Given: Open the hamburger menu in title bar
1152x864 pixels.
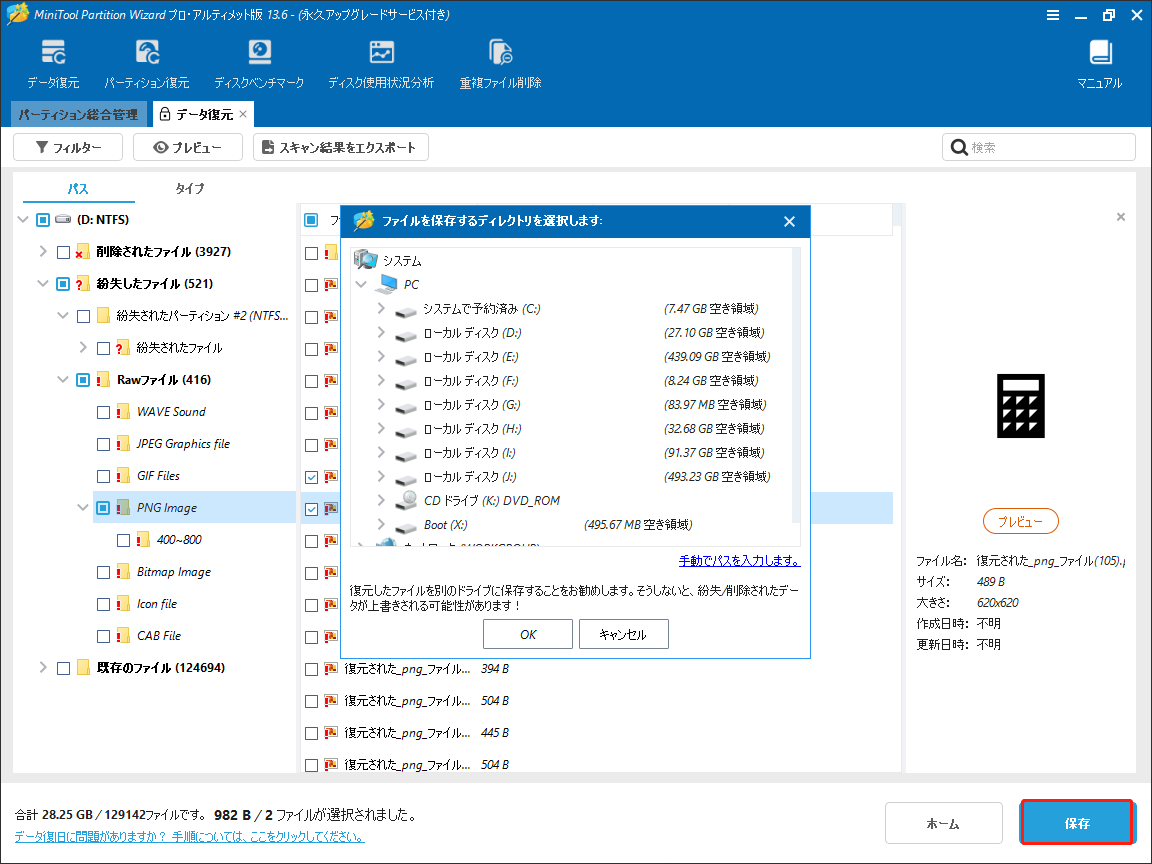Looking at the screenshot, I should (x=1053, y=15).
